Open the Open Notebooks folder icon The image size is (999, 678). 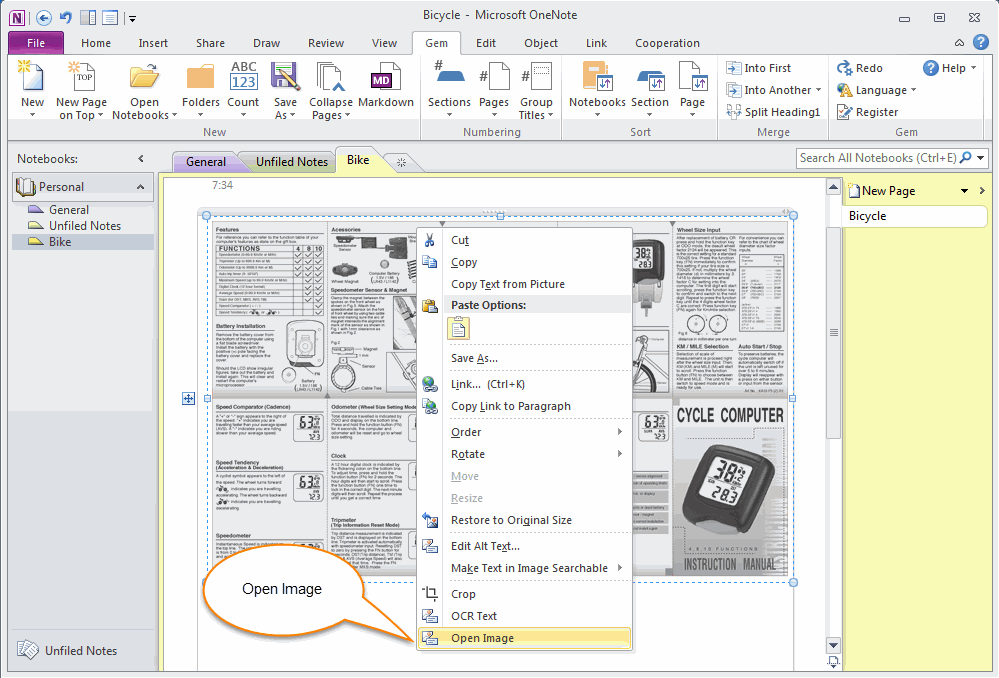tap(145, 77)
